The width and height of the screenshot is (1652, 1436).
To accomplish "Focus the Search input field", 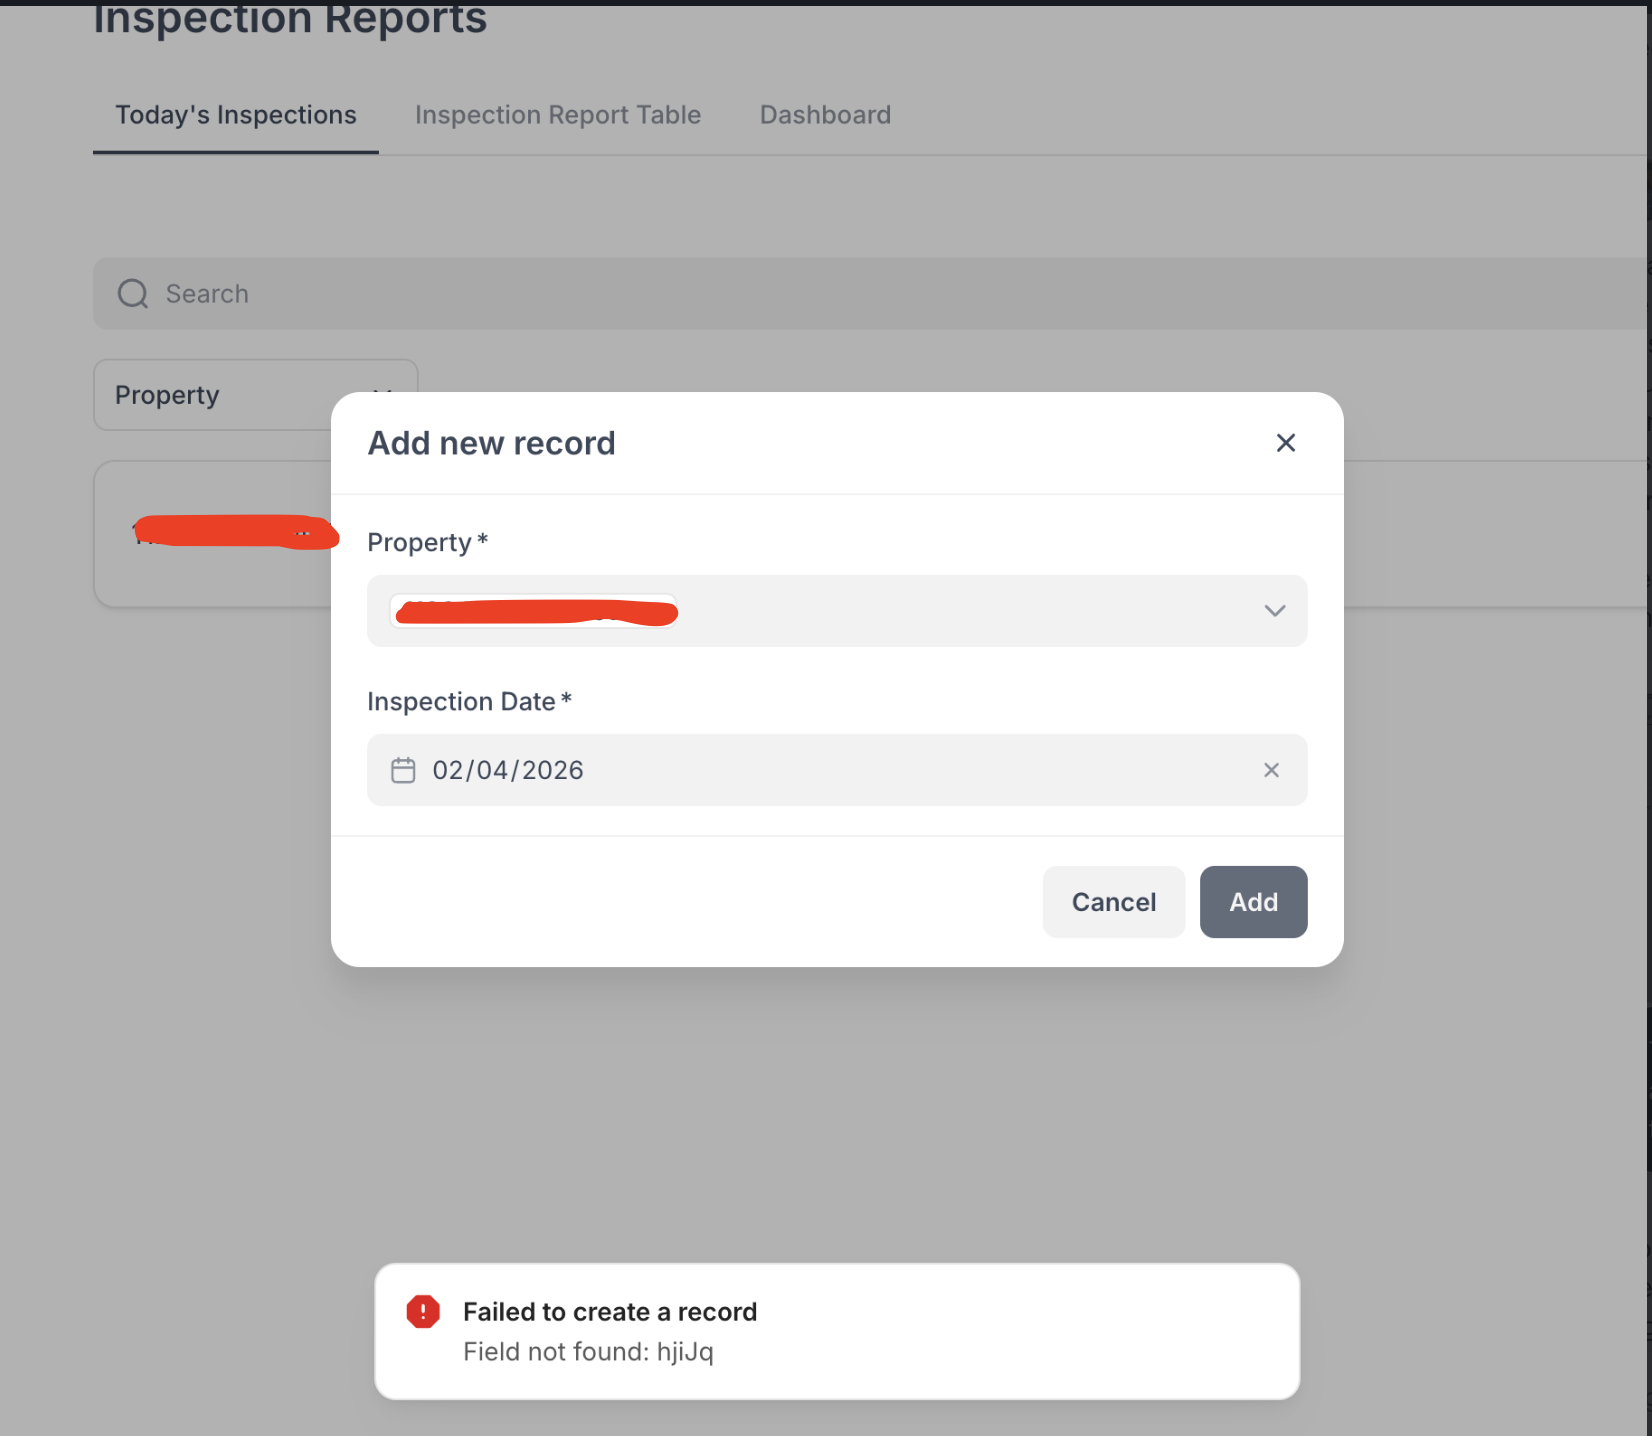I will click(800, 294).
